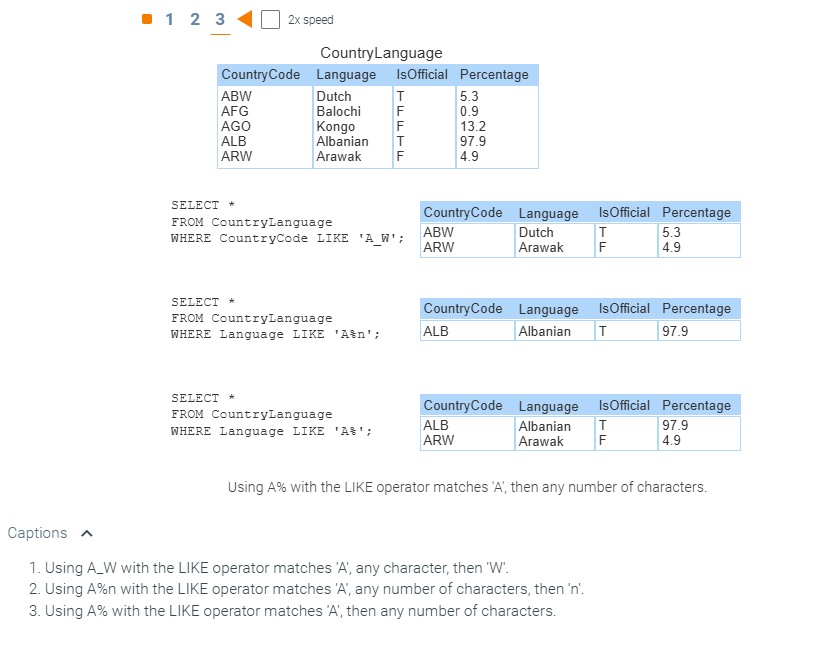Click the CountryLanguage table title

point(381,53)
